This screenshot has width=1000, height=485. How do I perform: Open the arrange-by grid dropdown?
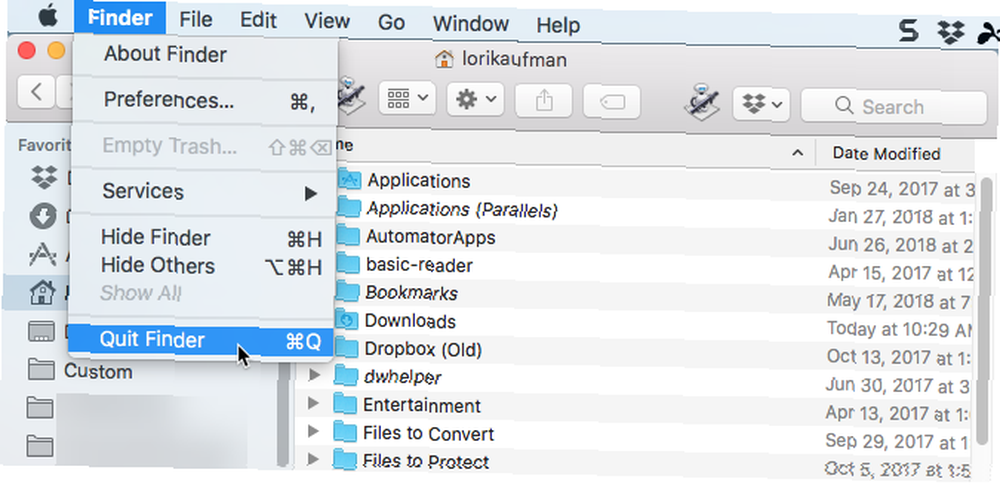[x=407, y=98]
